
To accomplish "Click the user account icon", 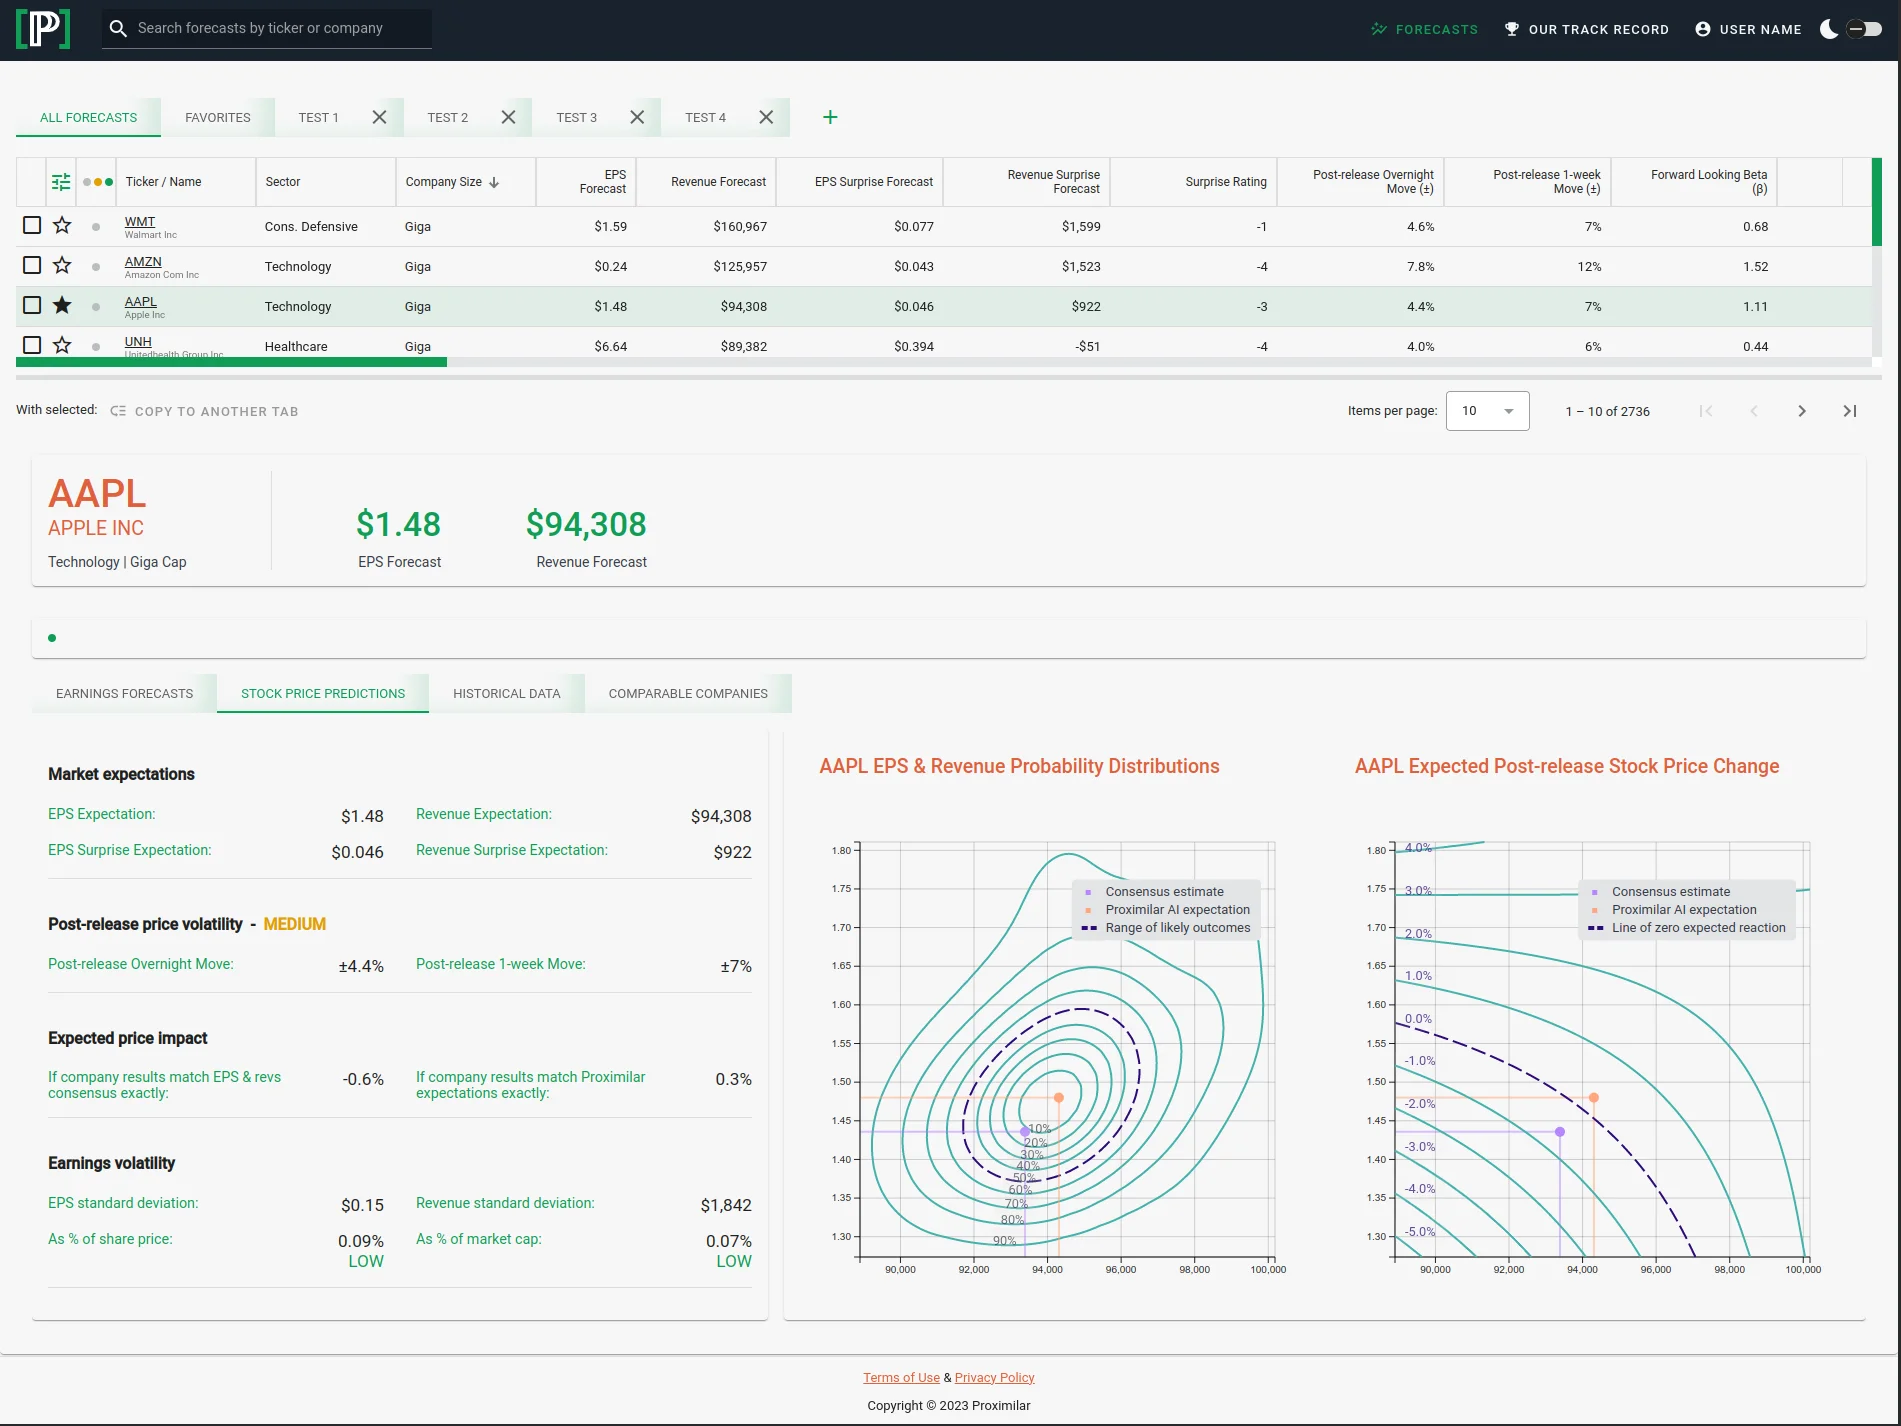I will point(1703,29).
